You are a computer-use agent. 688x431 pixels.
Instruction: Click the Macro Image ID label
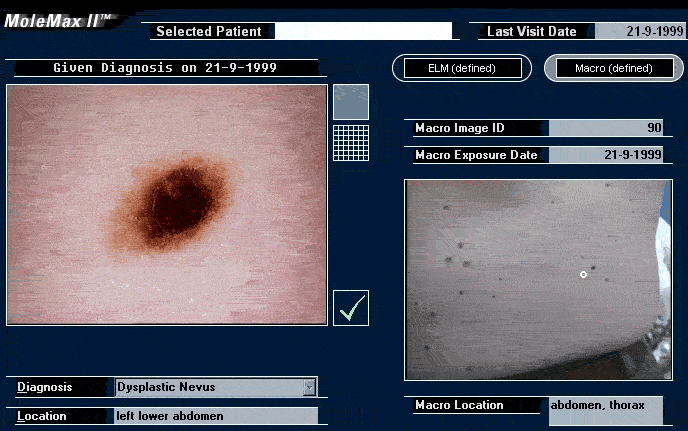pyautogui.click(x=459, y=128)
